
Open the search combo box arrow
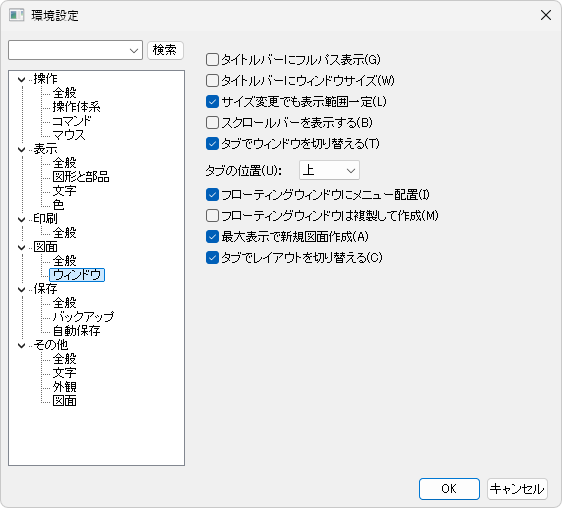click(x=134, y=50)
